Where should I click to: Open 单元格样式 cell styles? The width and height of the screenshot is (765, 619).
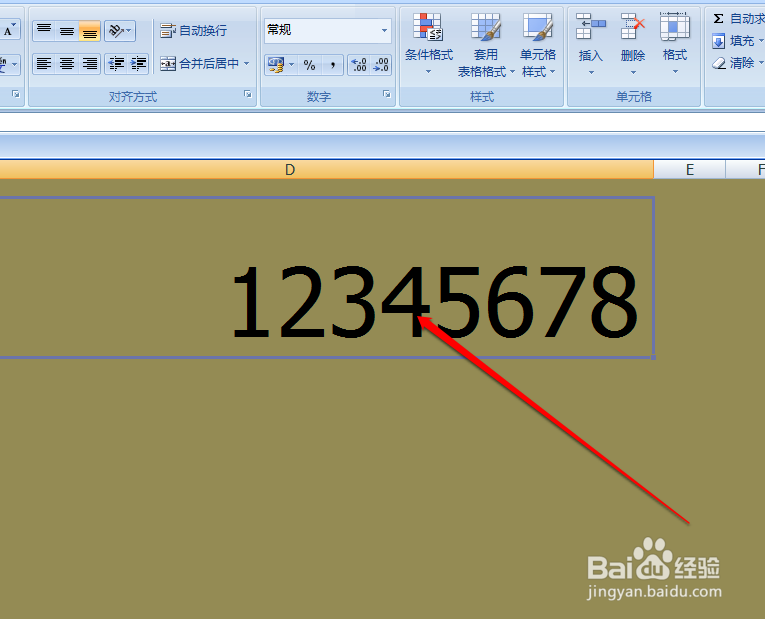click(538, 45)
